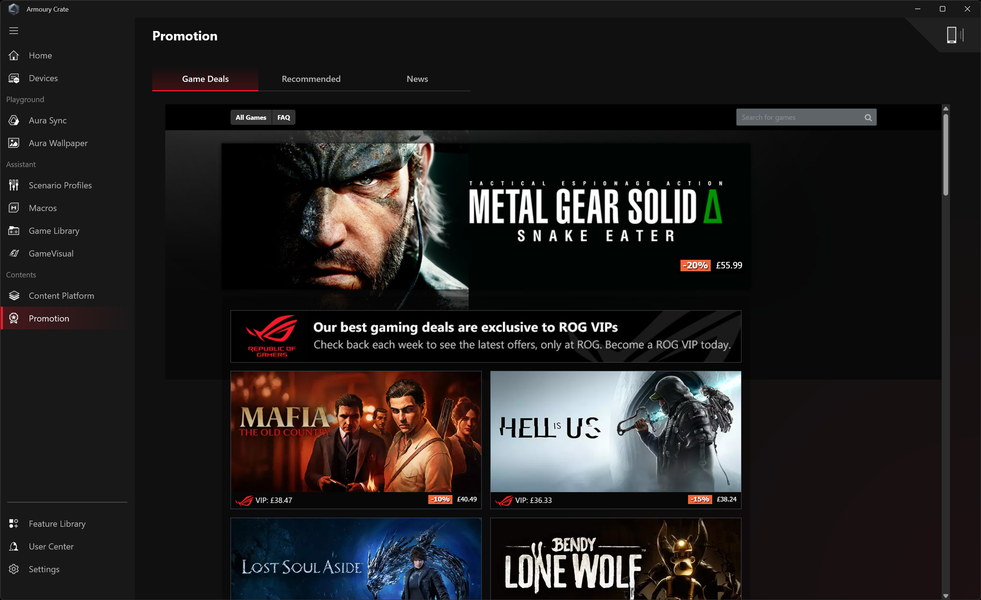Select the Promotion sidebar entry
The image size is (981, 600).
pos(68,318)
